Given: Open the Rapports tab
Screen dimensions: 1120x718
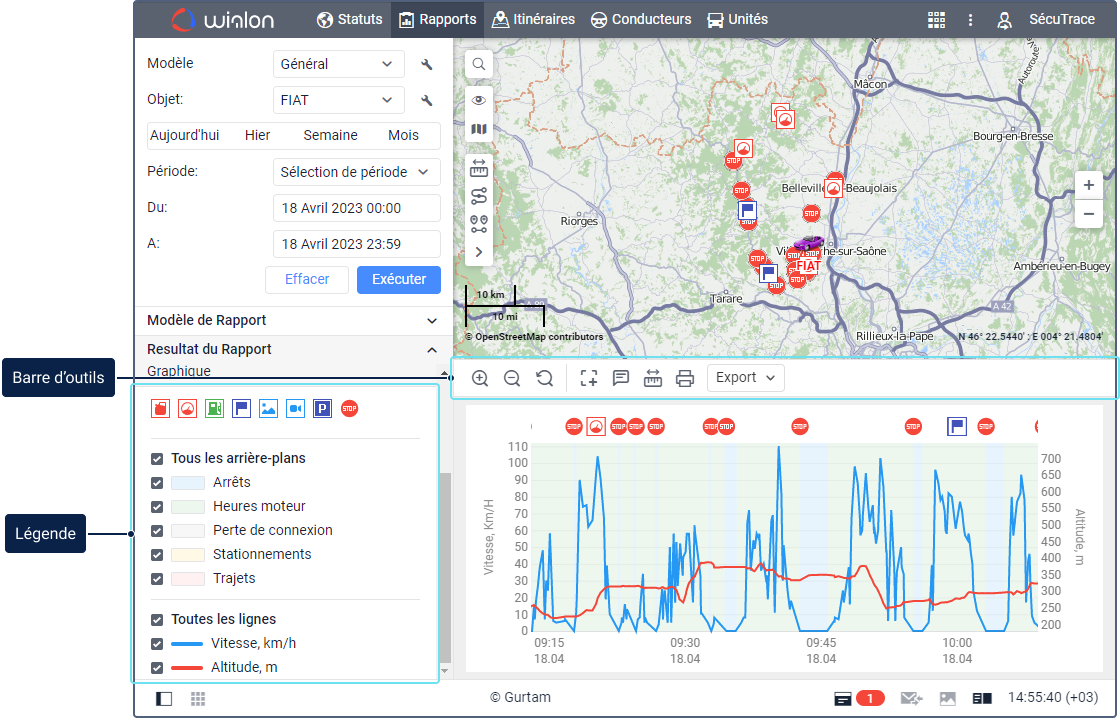Looking at the screenshot, I should 437,19.
